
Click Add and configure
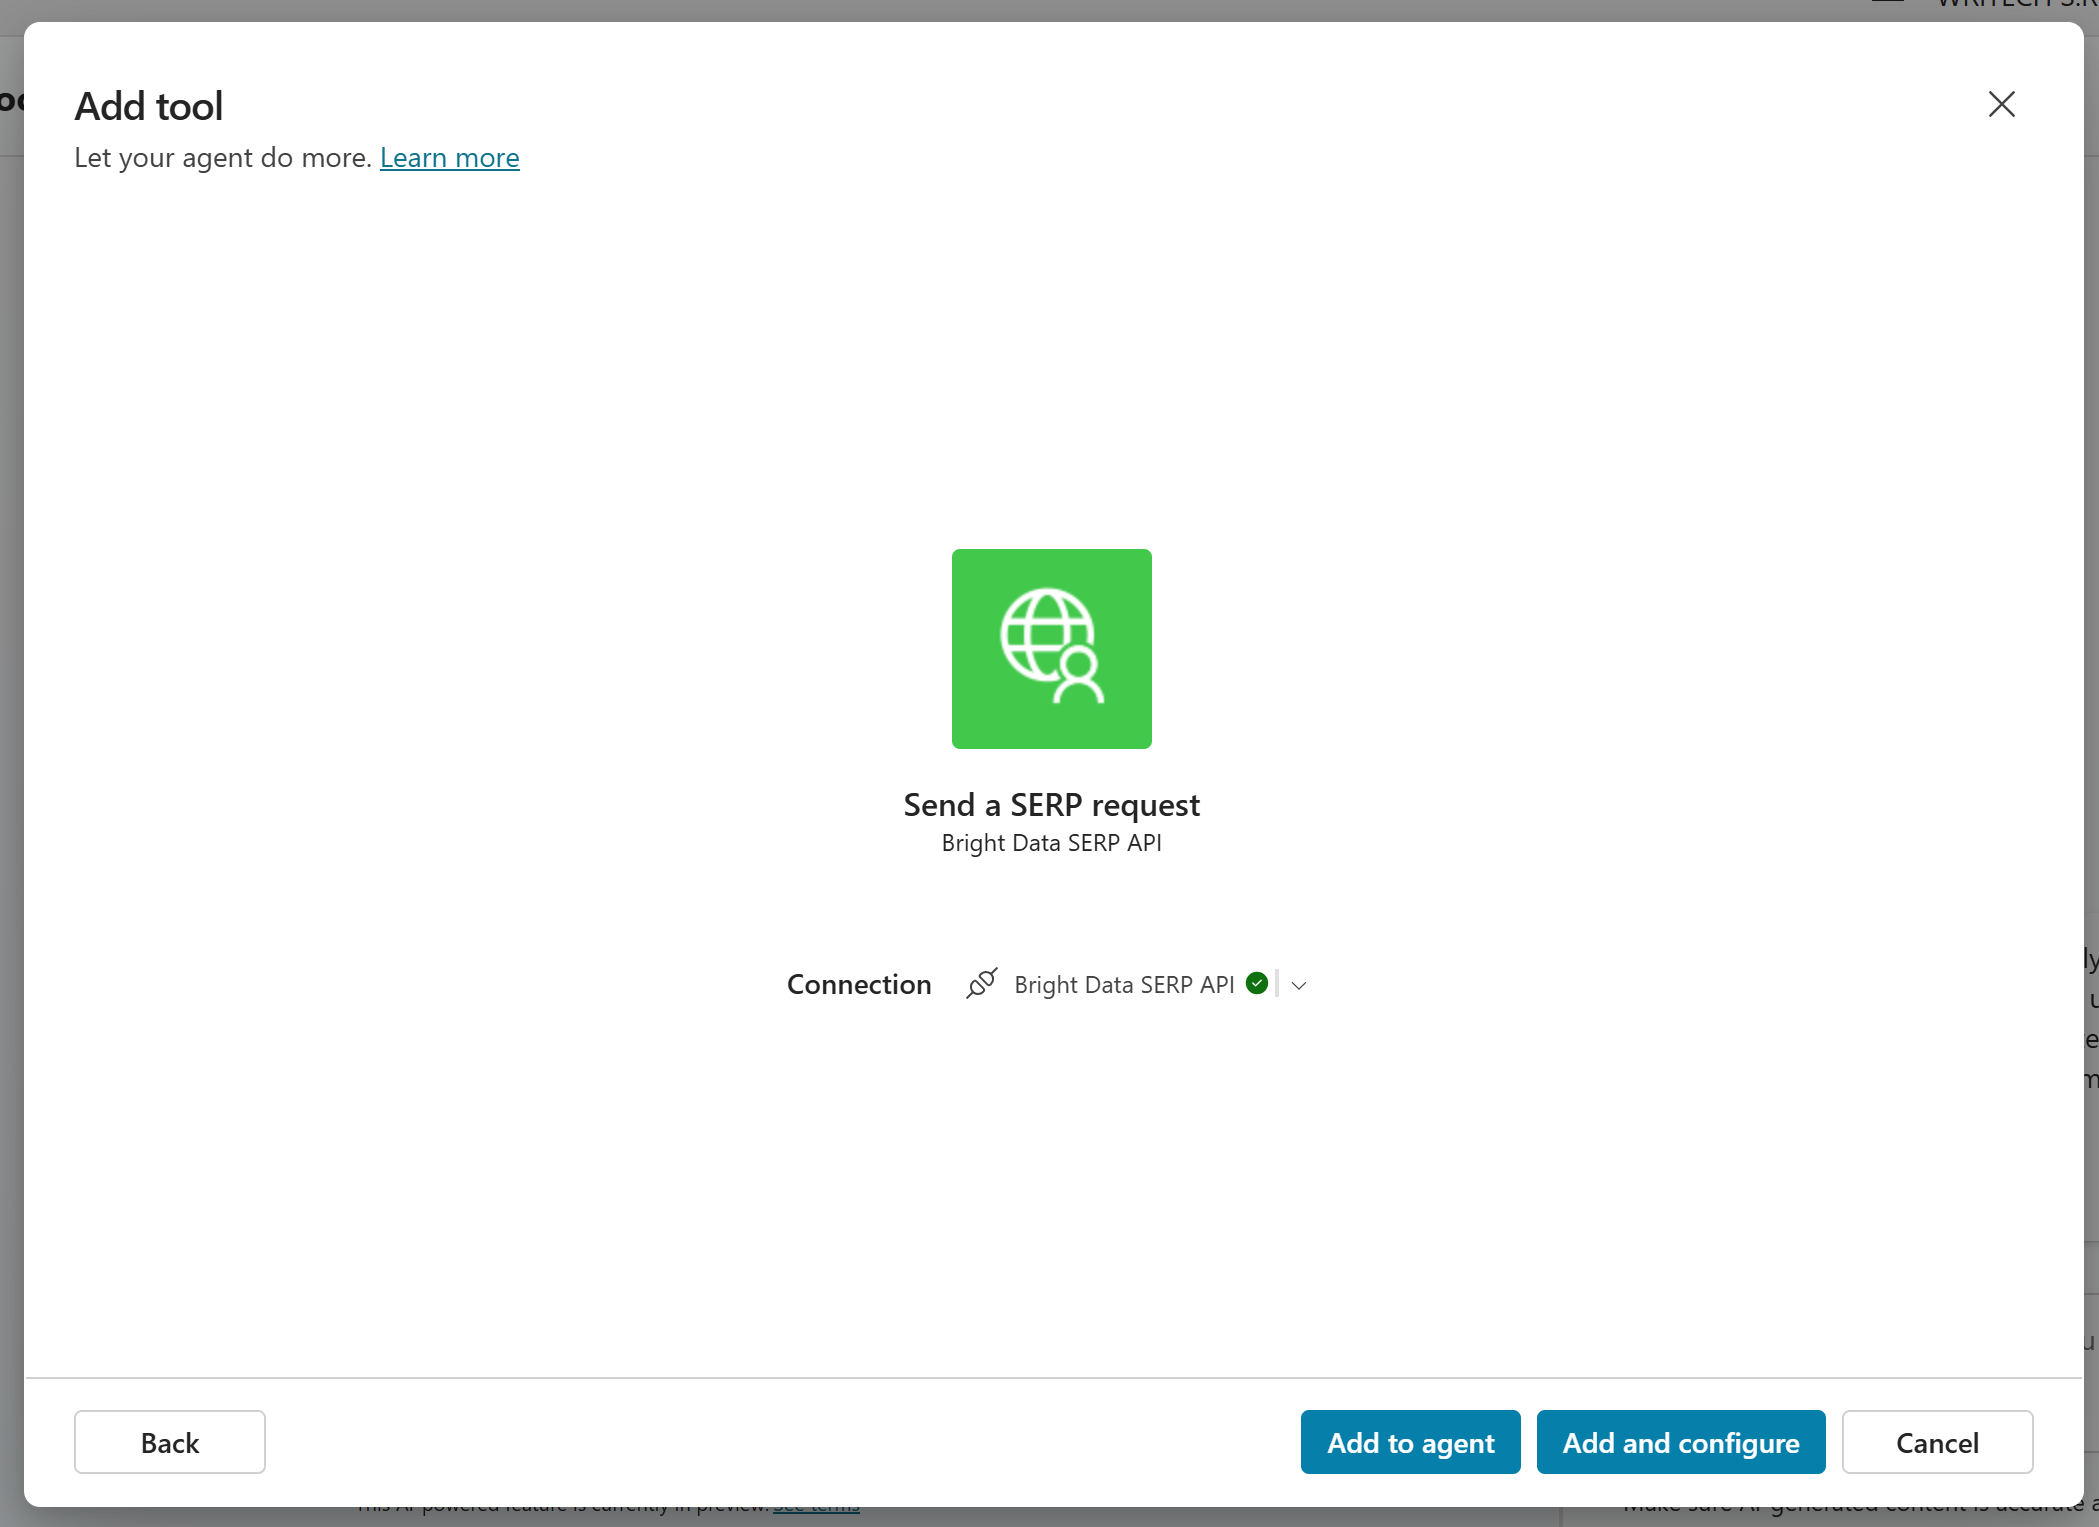1680,1442
